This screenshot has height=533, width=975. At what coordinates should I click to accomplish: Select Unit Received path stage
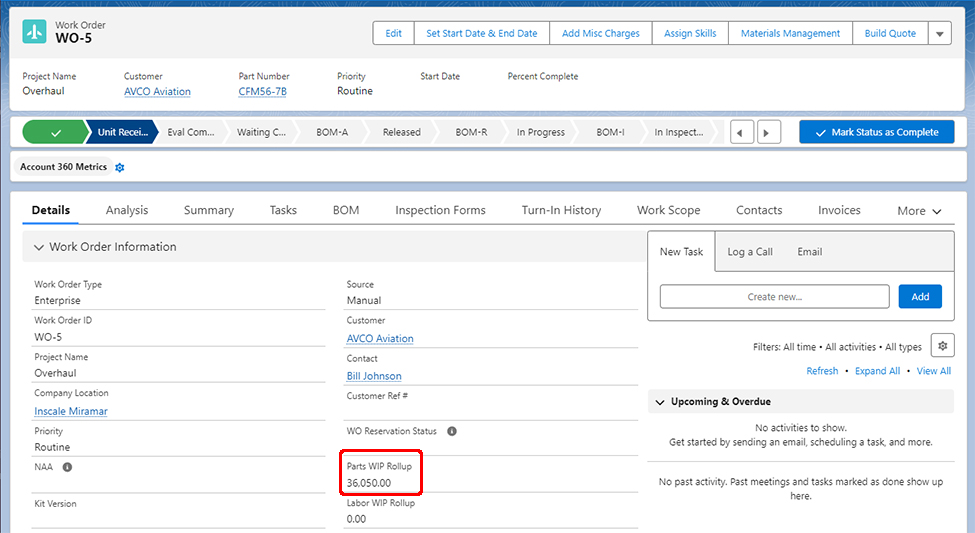[122, 132]
